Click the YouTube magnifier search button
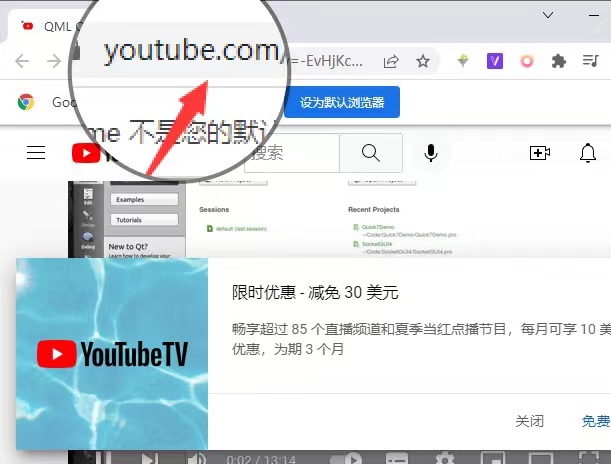Screen dimensions: 611x464 click(x=371, y=153)
